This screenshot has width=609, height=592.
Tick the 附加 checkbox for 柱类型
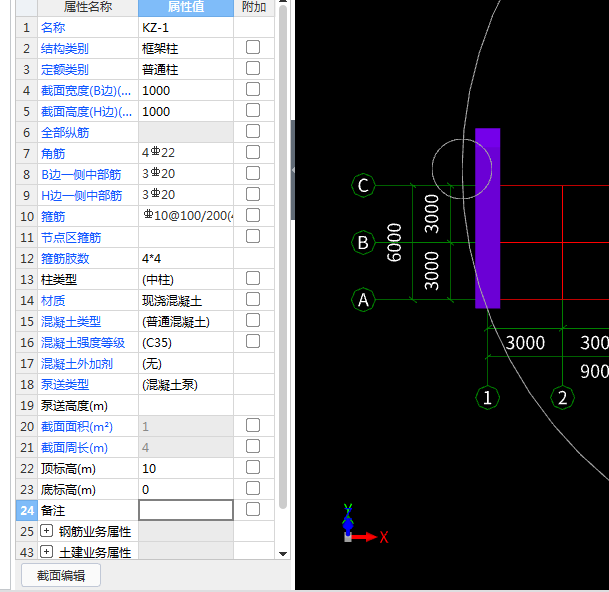click(x=253, y=279)
